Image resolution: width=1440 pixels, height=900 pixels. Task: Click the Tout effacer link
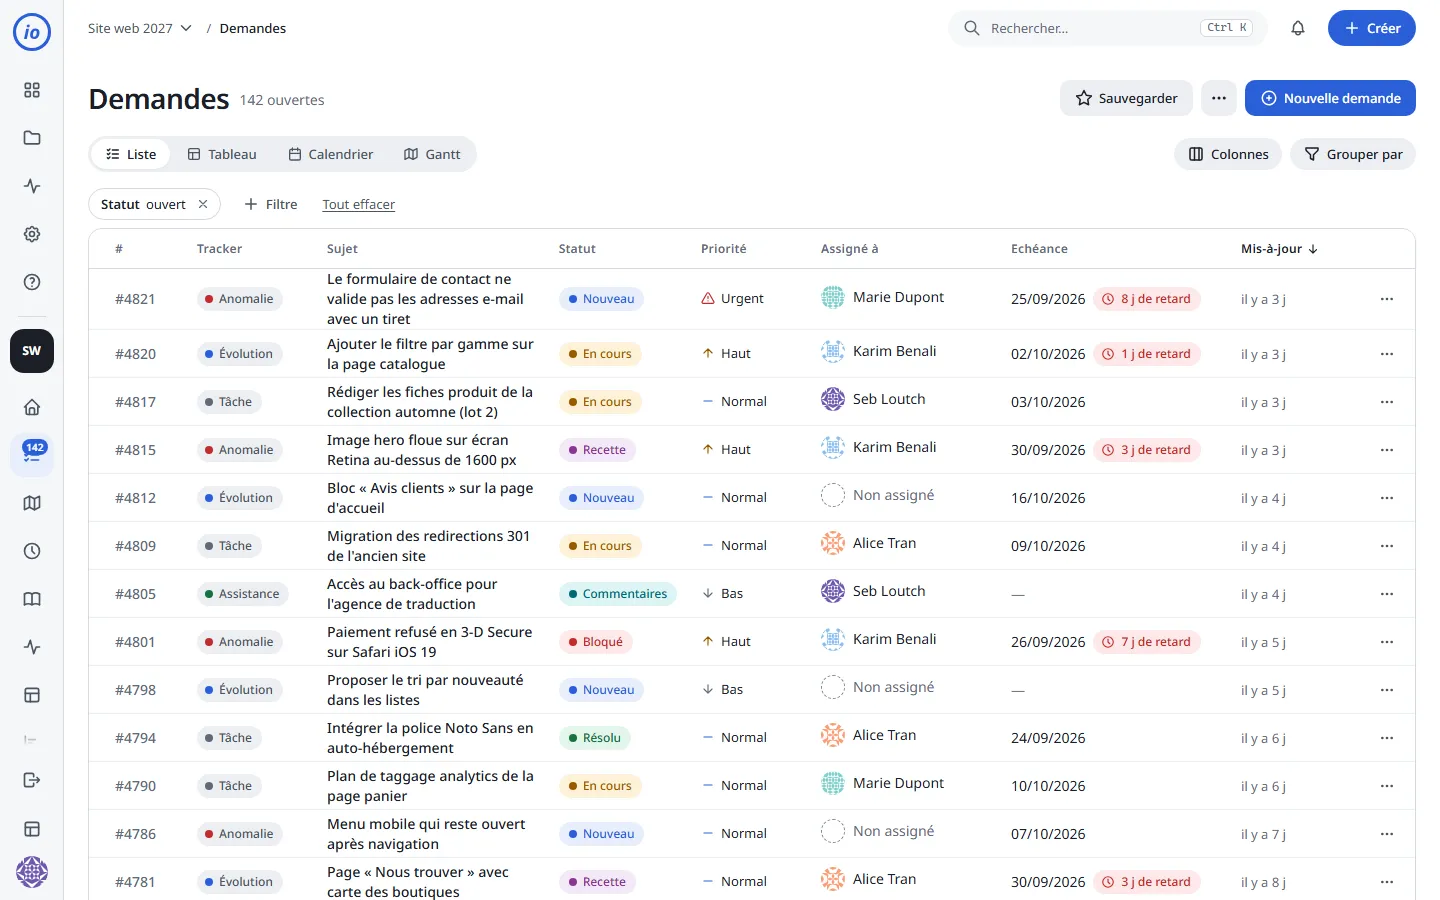(358, 204)
